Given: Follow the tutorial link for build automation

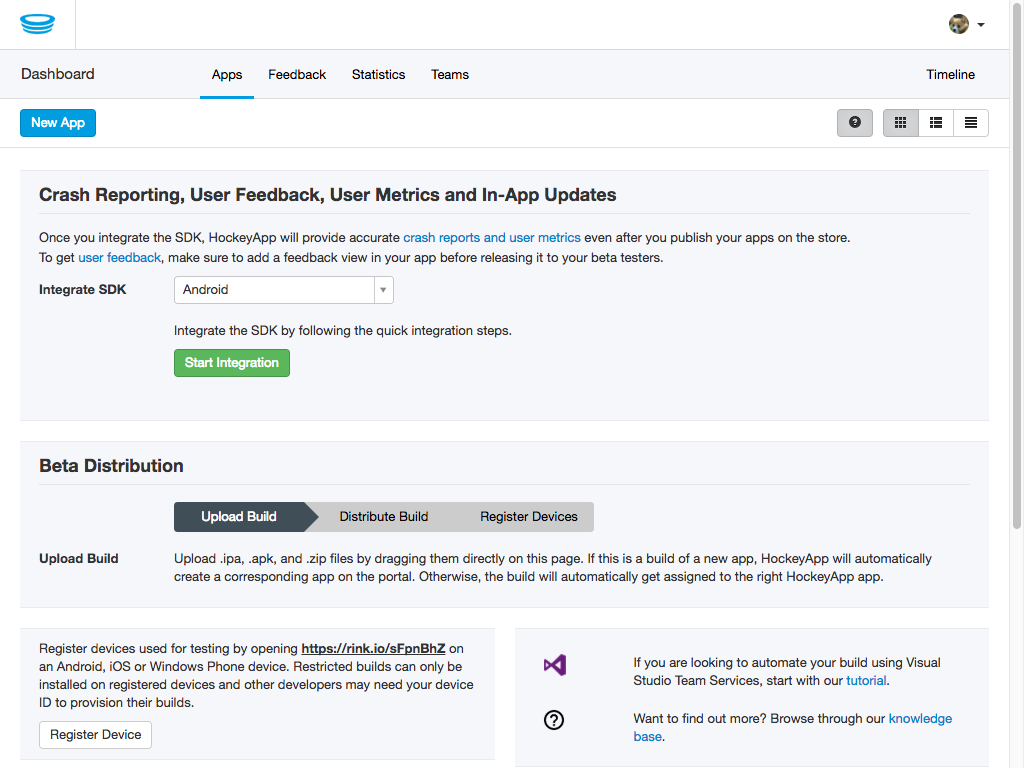Looking at the screenshot, I should pos(866,680).
